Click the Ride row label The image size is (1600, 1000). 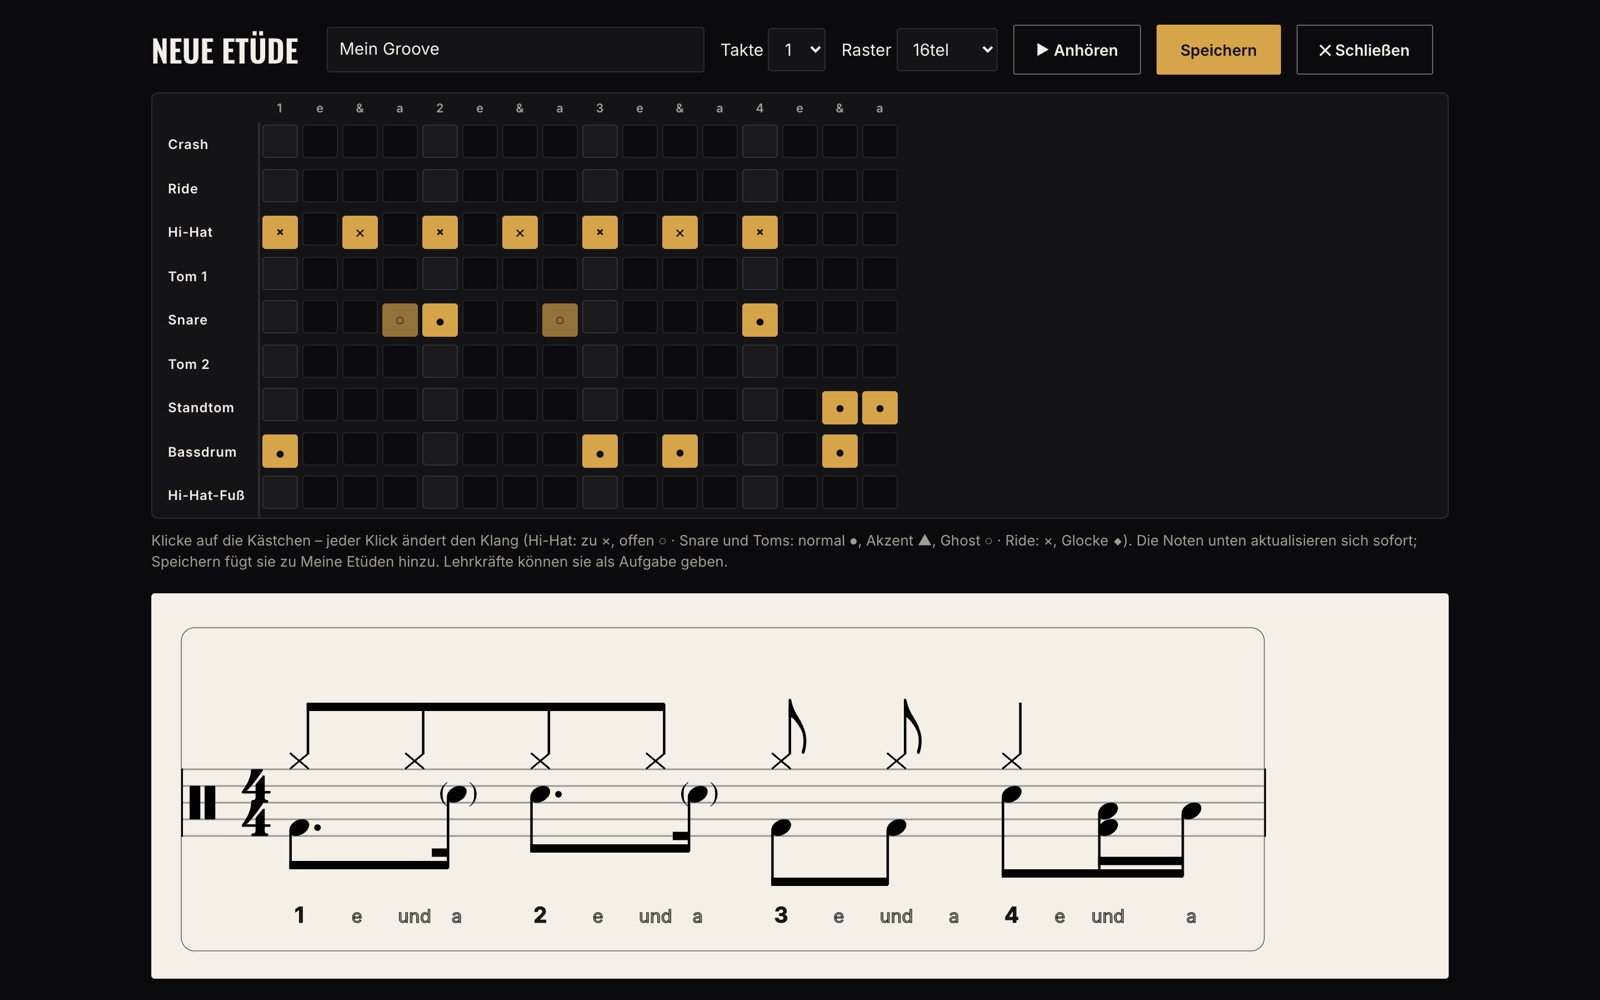(x=183, y=188)
